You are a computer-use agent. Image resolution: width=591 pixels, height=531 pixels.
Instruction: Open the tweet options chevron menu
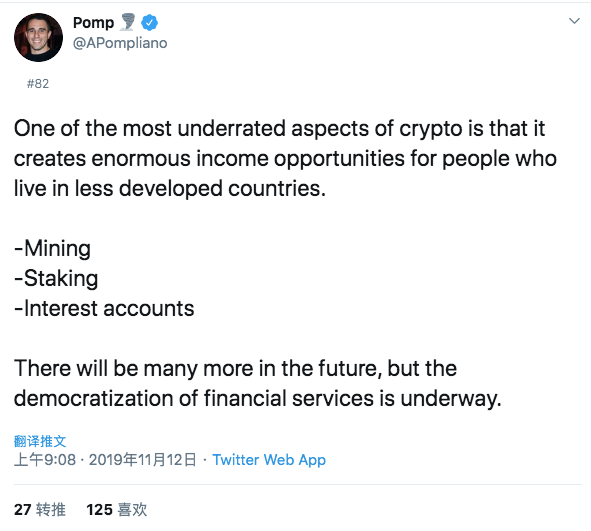click(574, 21)
